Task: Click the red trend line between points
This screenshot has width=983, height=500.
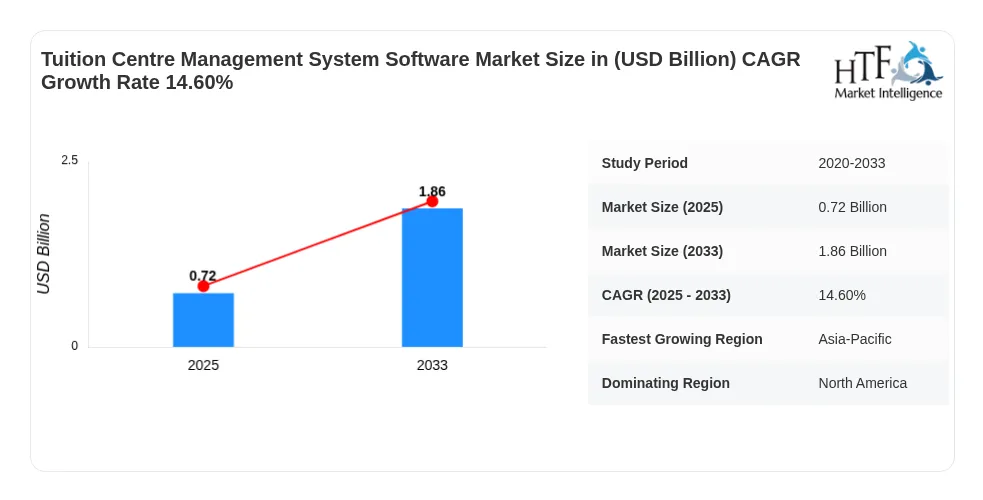Action: click(x=318, y=244)
